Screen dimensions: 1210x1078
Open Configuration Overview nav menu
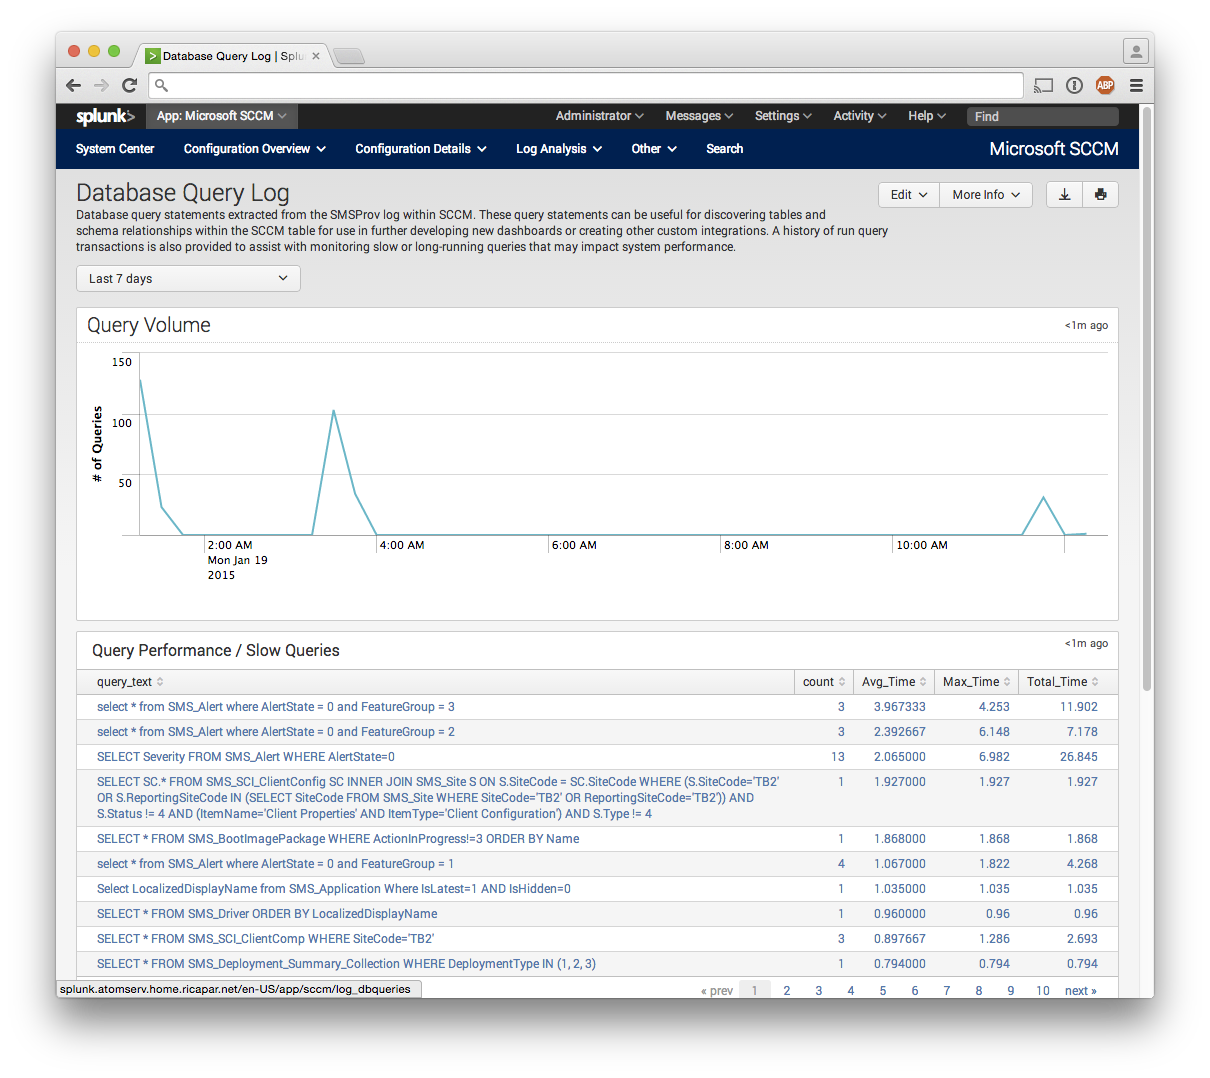pos(255,149)
